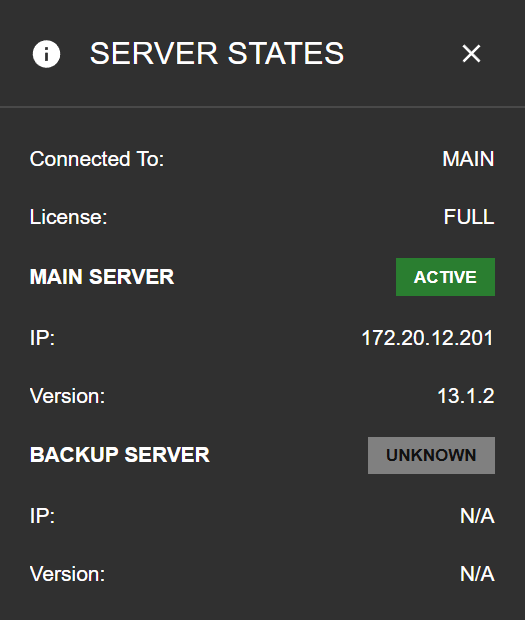Viewport: 525px width, 620px height.
Task: Click the Connected To label
Action: 97,159
